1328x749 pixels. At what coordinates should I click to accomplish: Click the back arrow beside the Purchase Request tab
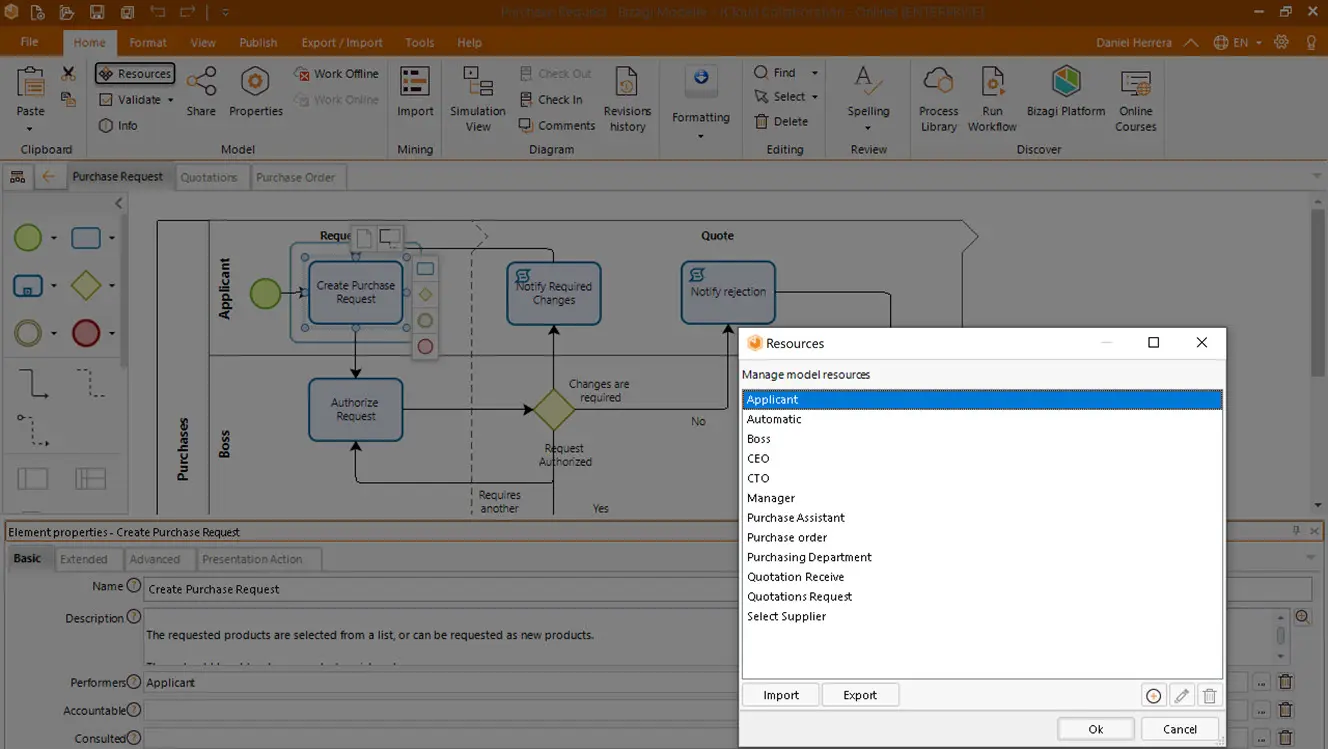pyautogui.click(x=48, y=177)
